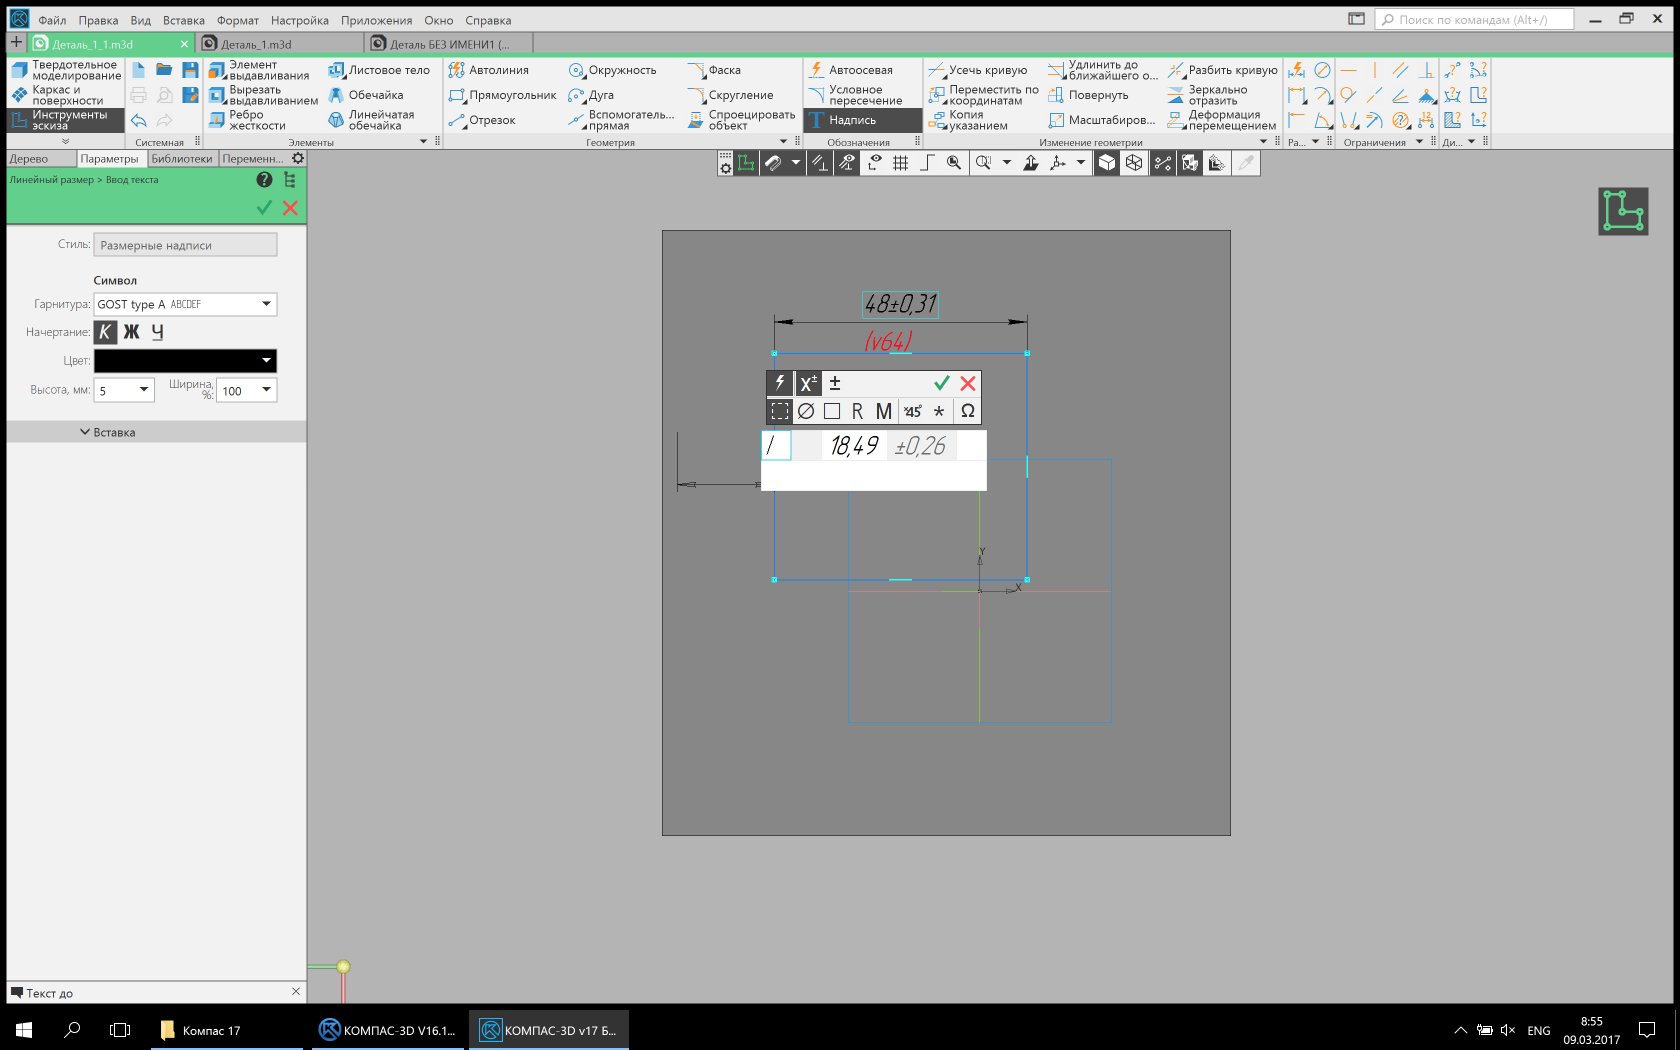Image resolution: width=1680 pixels, height=1050 pixels.
Task: Open the Файл menu
Action: coord(52,20)
